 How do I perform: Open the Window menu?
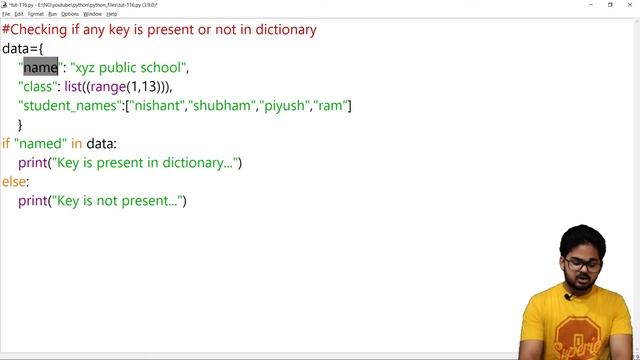coord(92,14)
